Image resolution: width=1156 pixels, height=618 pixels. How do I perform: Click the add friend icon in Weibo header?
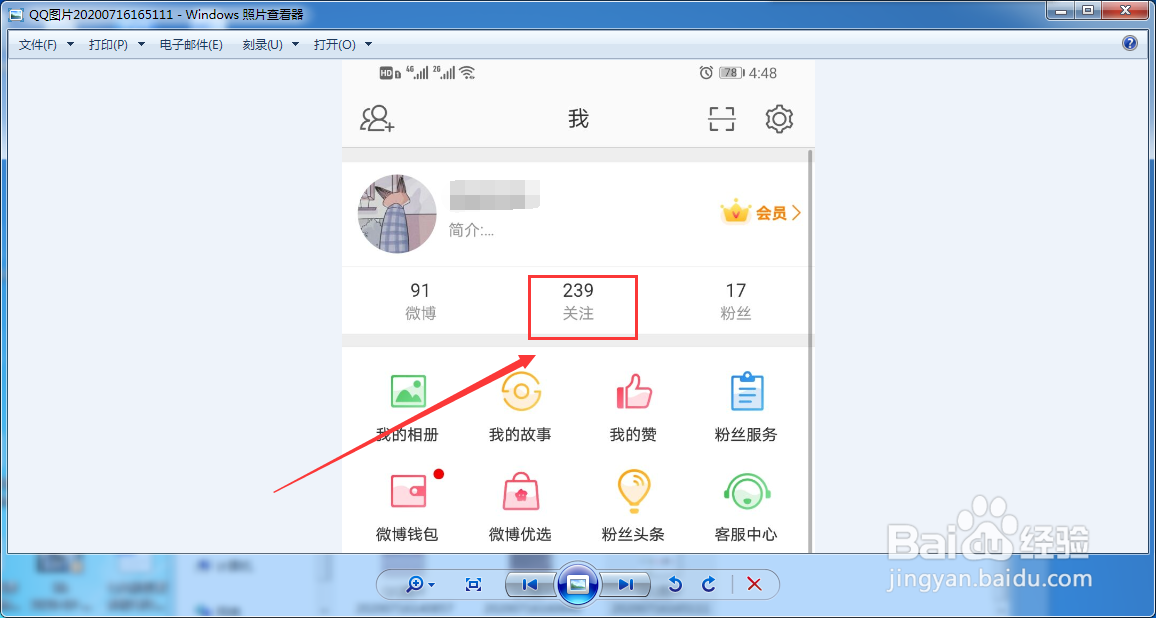[377, 119]
